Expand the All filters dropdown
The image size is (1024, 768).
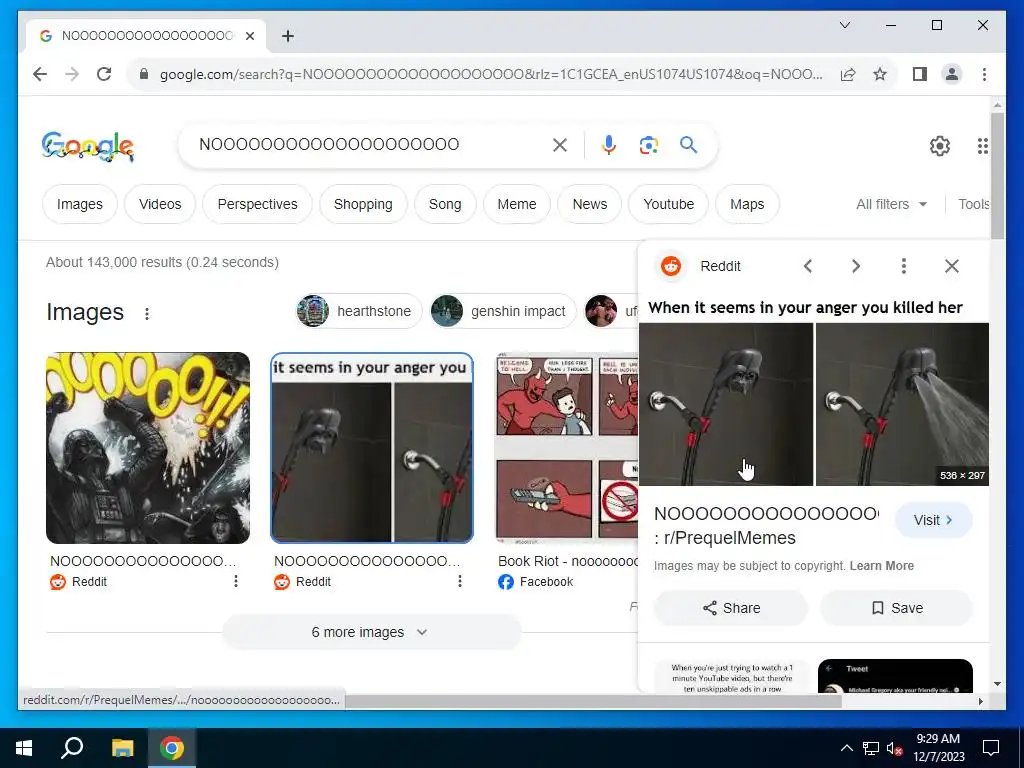coord(891,204)
